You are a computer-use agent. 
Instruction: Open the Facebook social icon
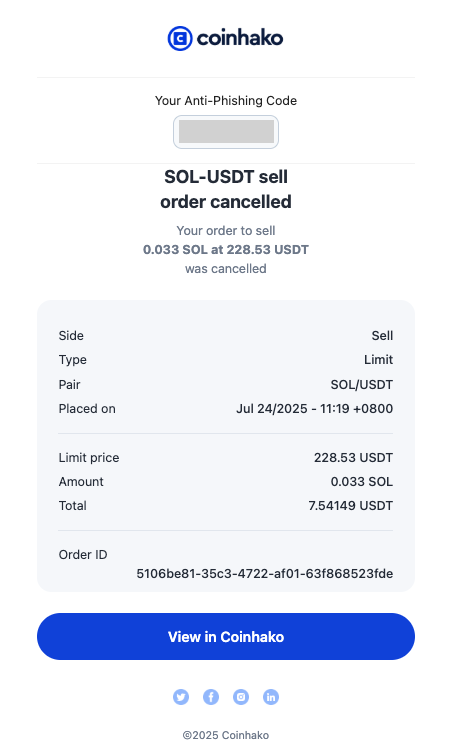[x=211, y=697]
